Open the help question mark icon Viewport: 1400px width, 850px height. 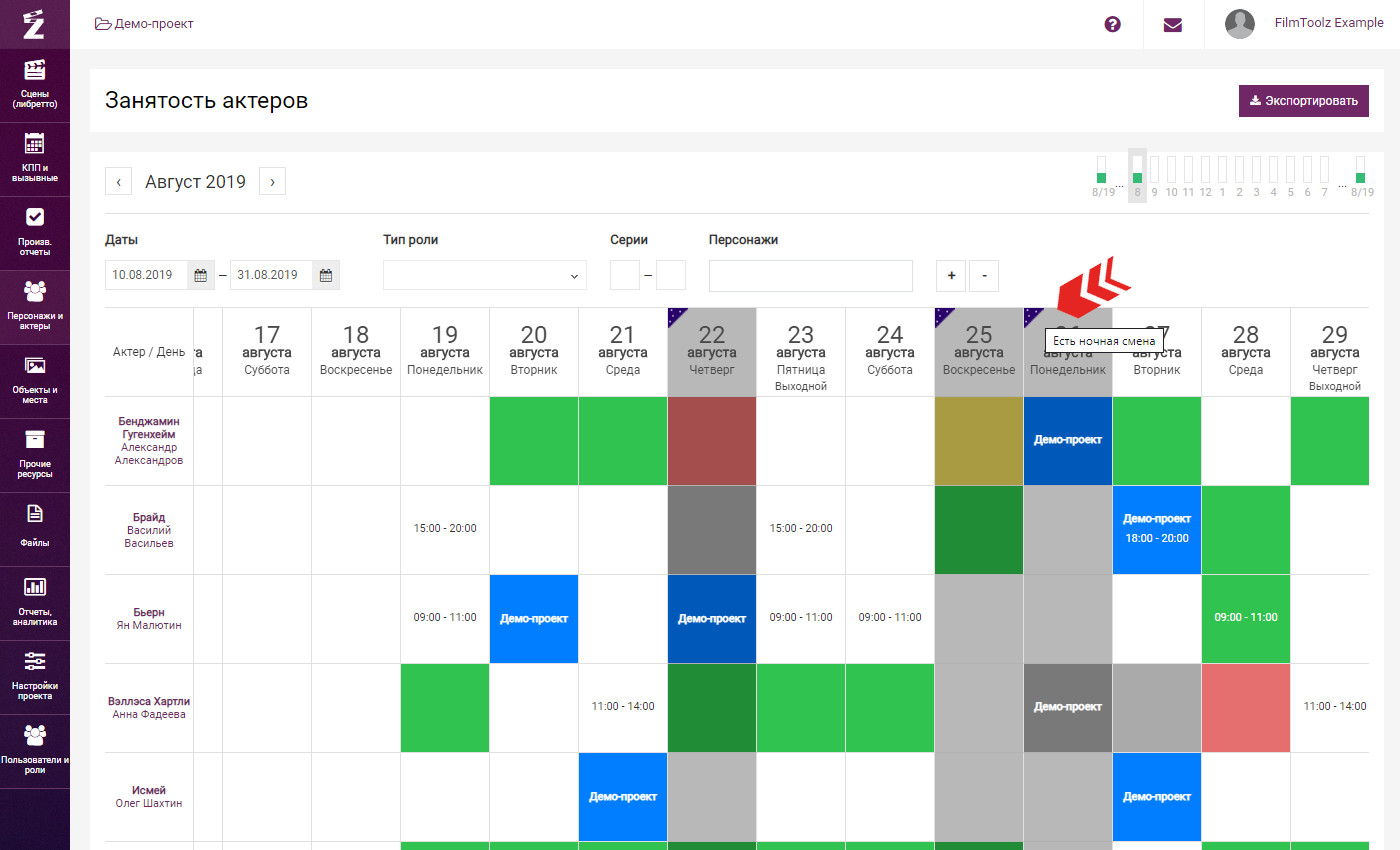tap(1112, 24)
